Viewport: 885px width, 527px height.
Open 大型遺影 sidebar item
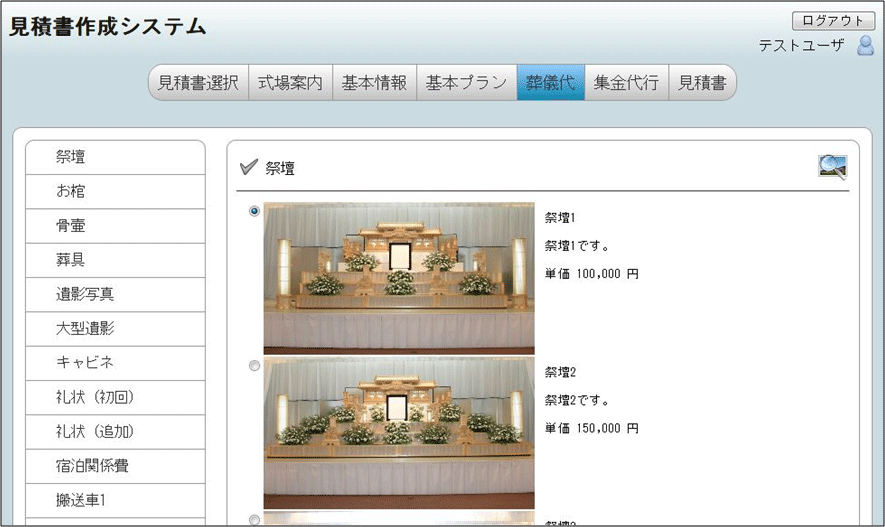(115, 329)
